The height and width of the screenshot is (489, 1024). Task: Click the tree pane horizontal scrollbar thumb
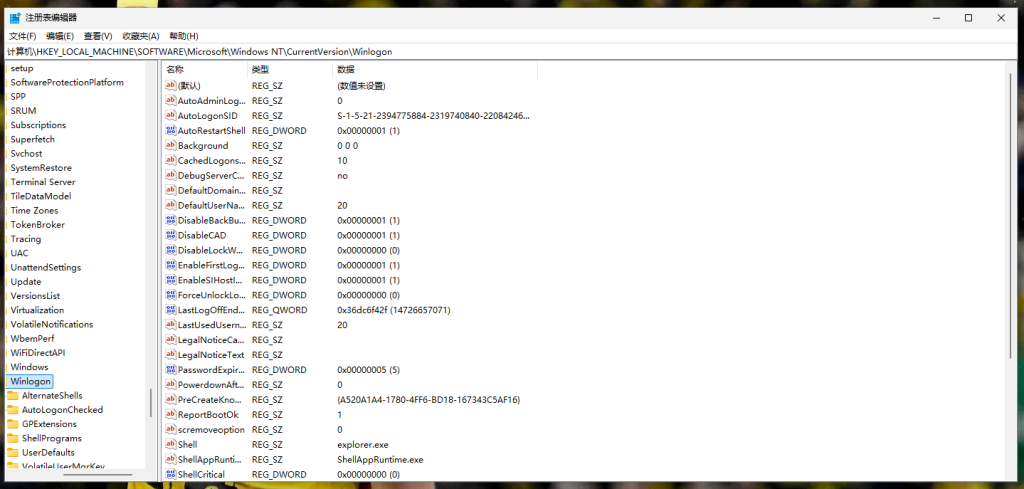(x=97, y=475)
